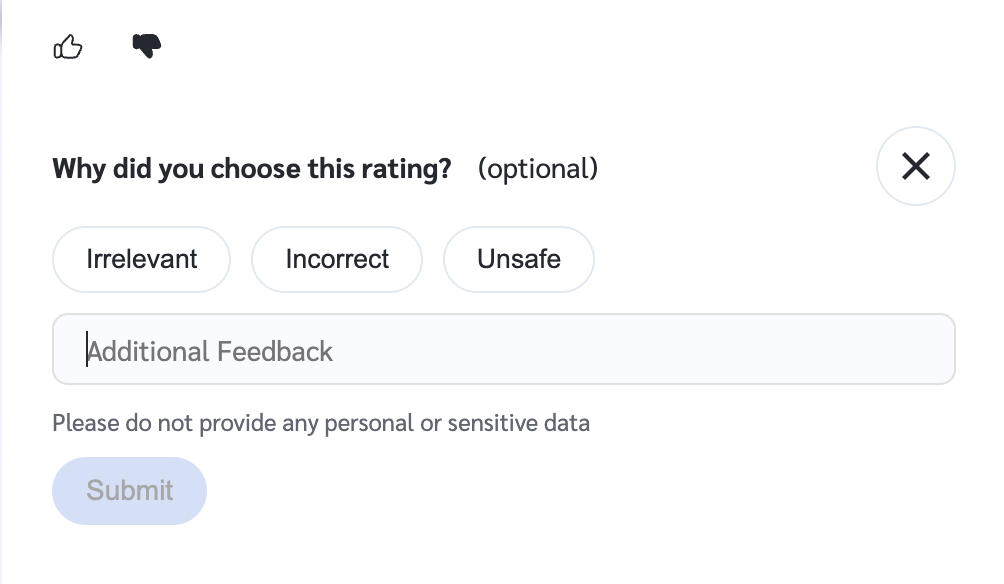Viewport: 1004px width, 584px height.
Task: Switch rating to thumbs up
Action: pyautogui.click(x=68, y=46)
